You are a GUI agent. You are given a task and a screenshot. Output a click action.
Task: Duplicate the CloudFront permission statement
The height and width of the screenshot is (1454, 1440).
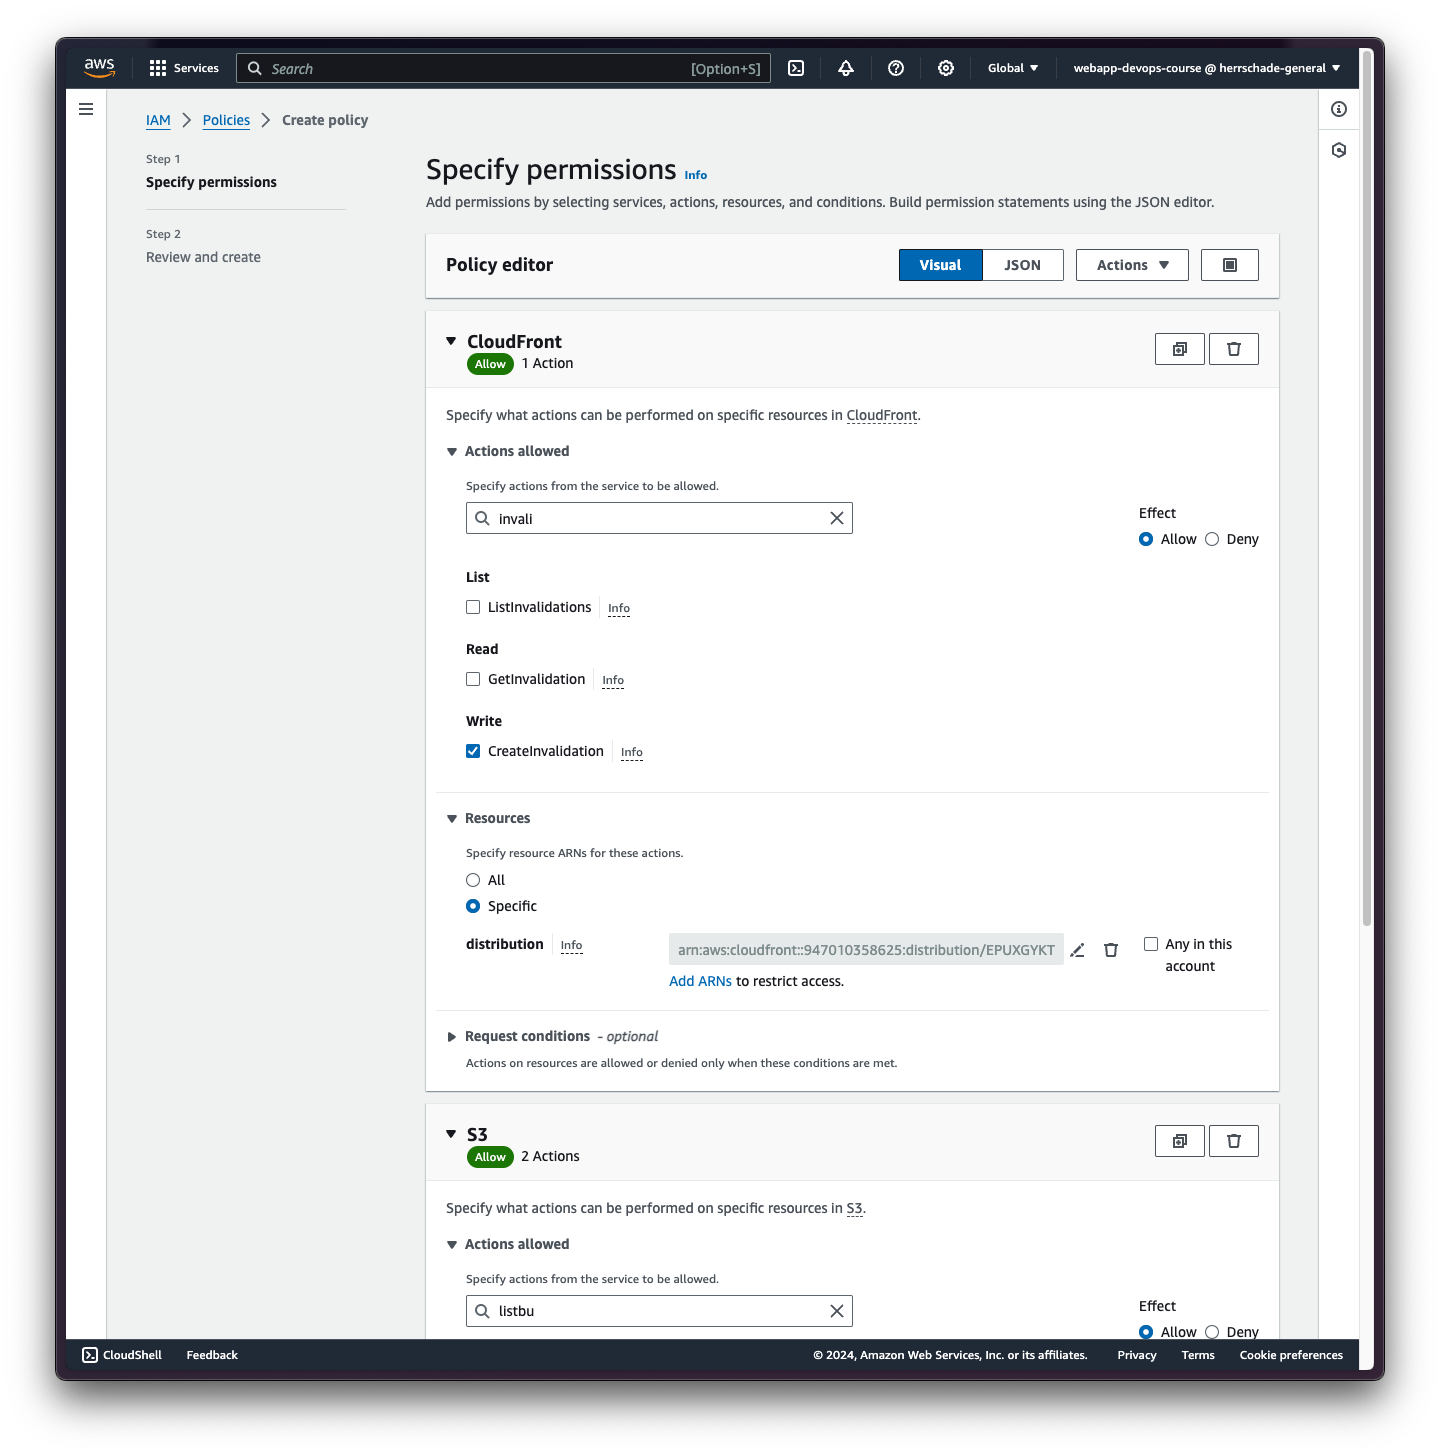(x=1180, y=349)
